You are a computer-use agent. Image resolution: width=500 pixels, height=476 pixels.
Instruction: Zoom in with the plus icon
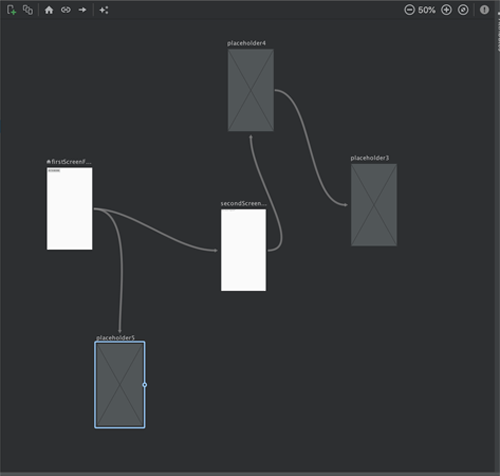tap(446, 10)
